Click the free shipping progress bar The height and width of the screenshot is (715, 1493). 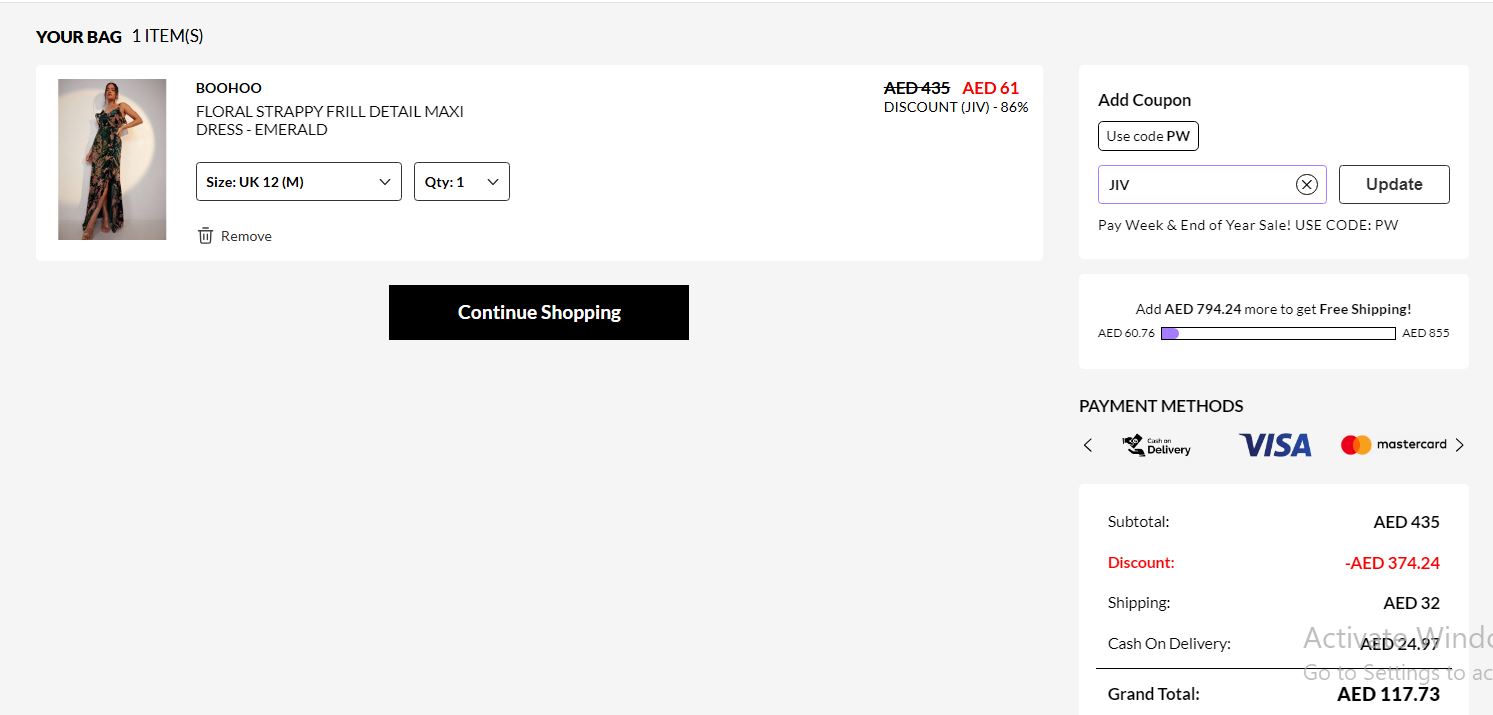(1277, 332)
